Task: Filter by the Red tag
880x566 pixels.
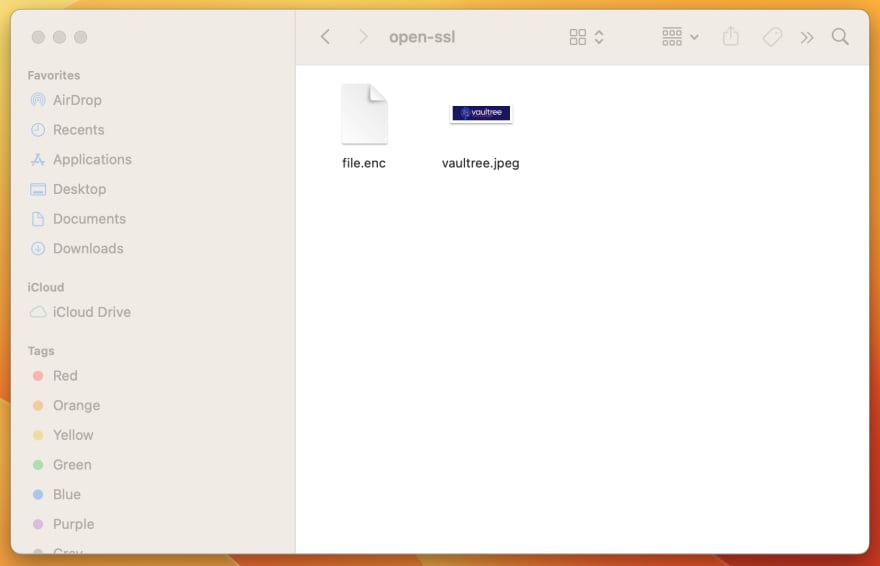Action: pos(65,376)
